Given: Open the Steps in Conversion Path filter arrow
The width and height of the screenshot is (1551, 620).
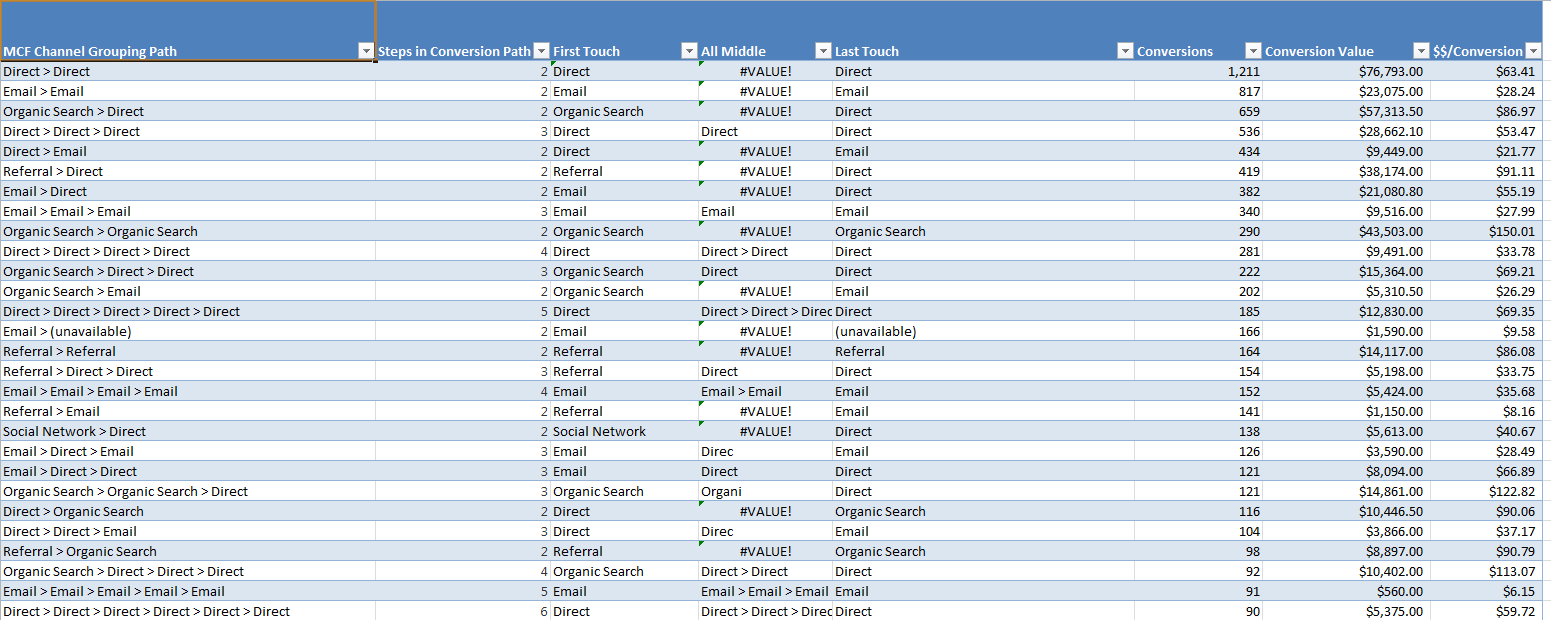Looking at the screenshot, I should (541, 51).
